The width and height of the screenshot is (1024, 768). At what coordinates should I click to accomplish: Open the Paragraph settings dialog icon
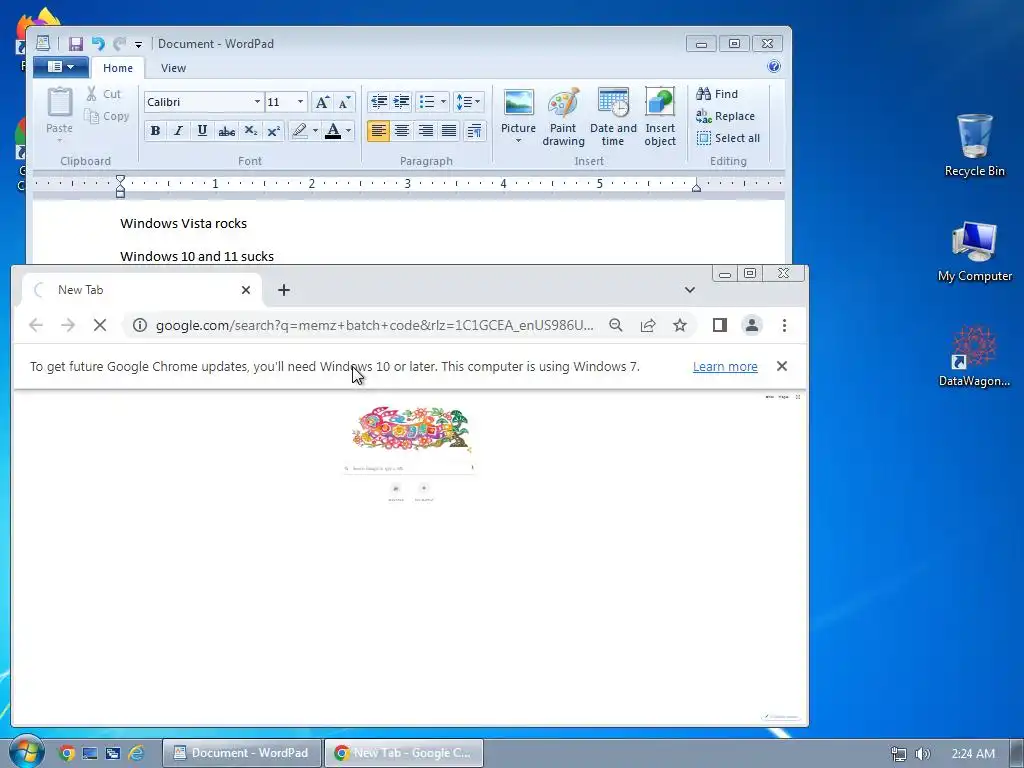[475, 131]
